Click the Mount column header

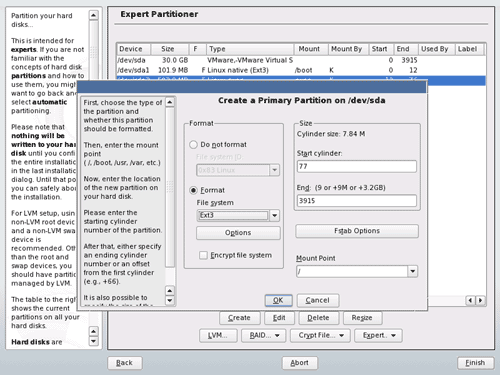tap(311, 49)
